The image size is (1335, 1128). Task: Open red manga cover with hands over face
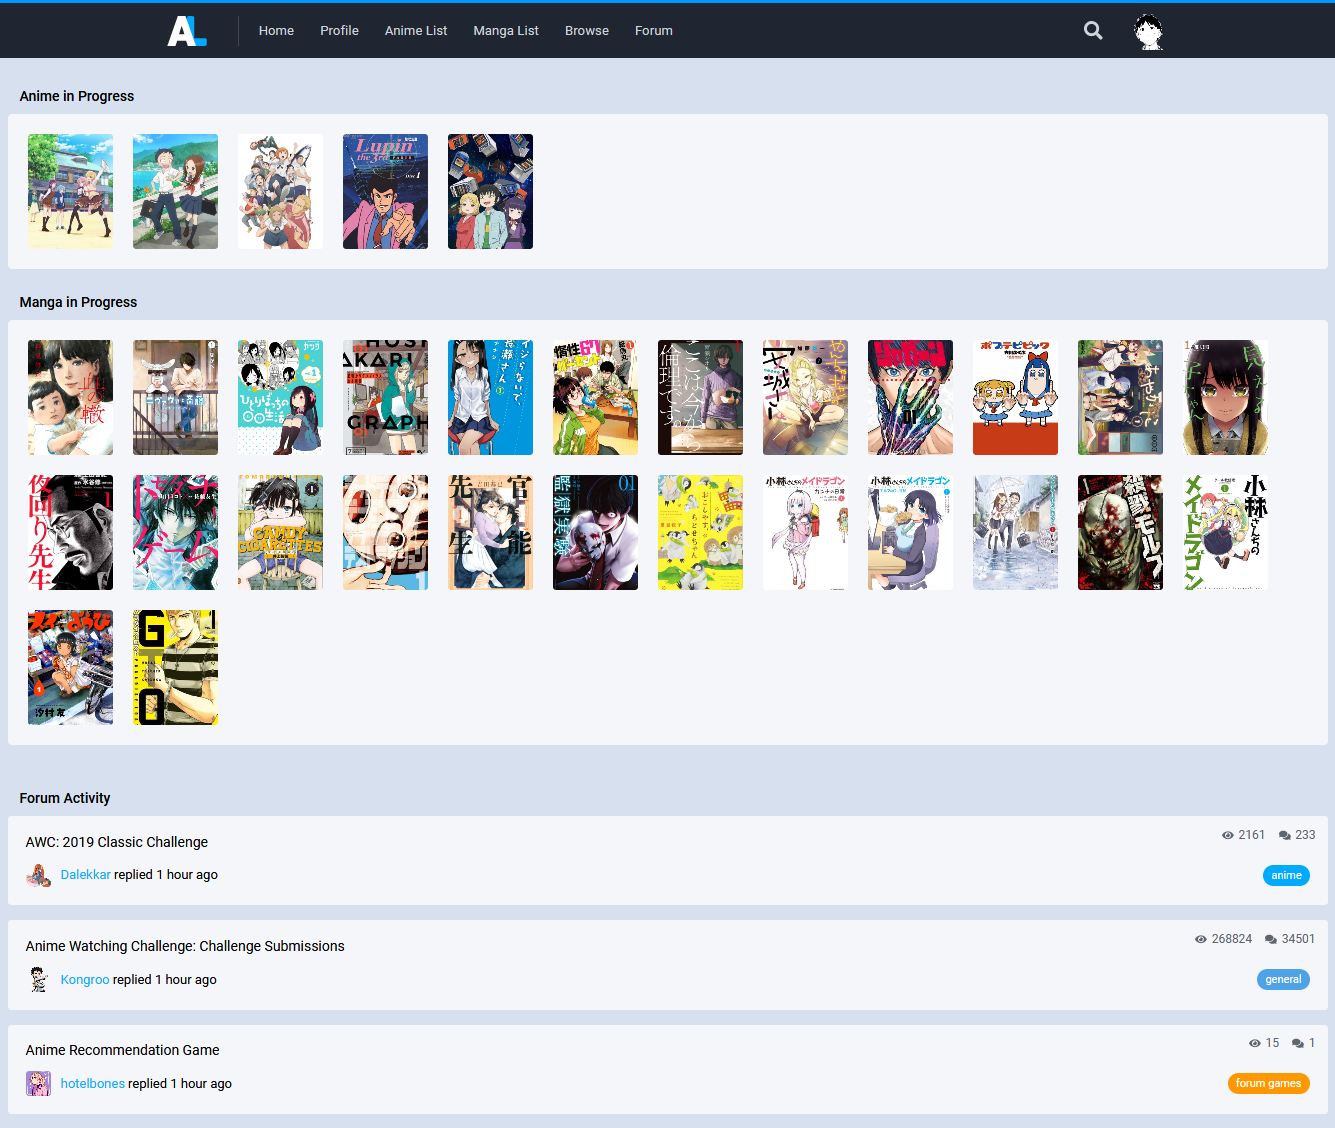click(x=910, y=397)
